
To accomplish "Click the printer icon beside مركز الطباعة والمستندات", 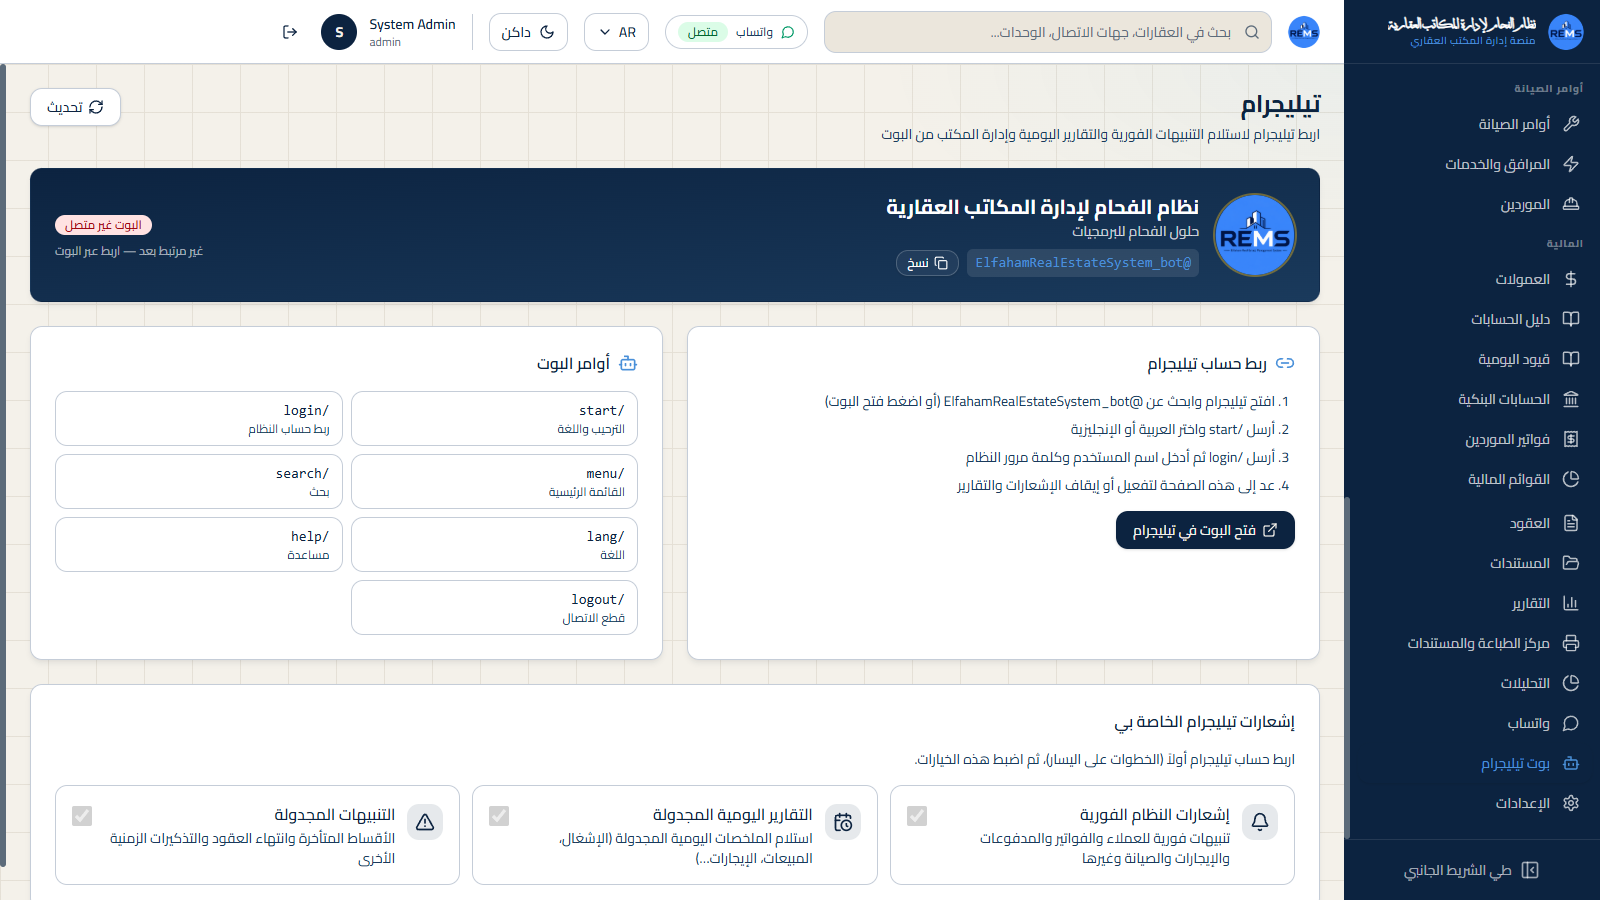I will (1571, 643).
